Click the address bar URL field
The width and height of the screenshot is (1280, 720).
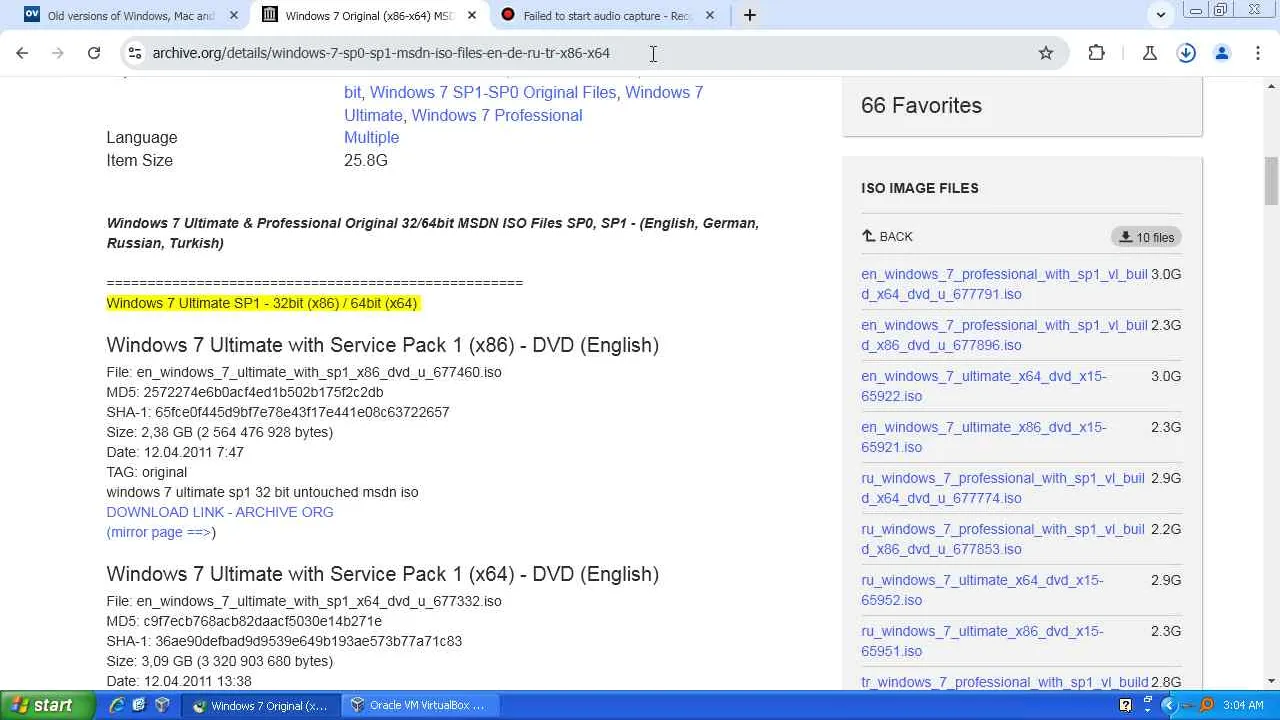(590, 53)
